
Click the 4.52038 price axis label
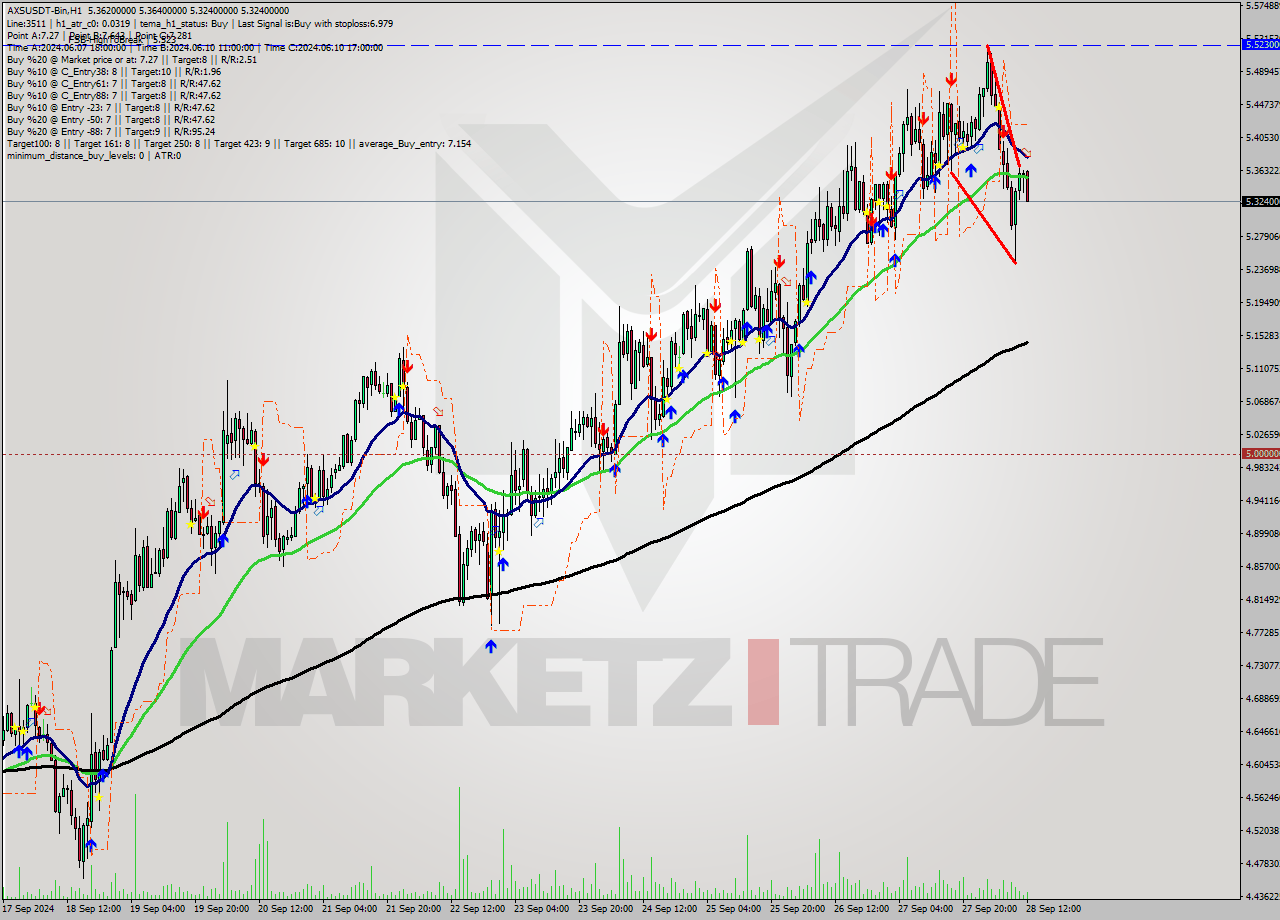1262,830
